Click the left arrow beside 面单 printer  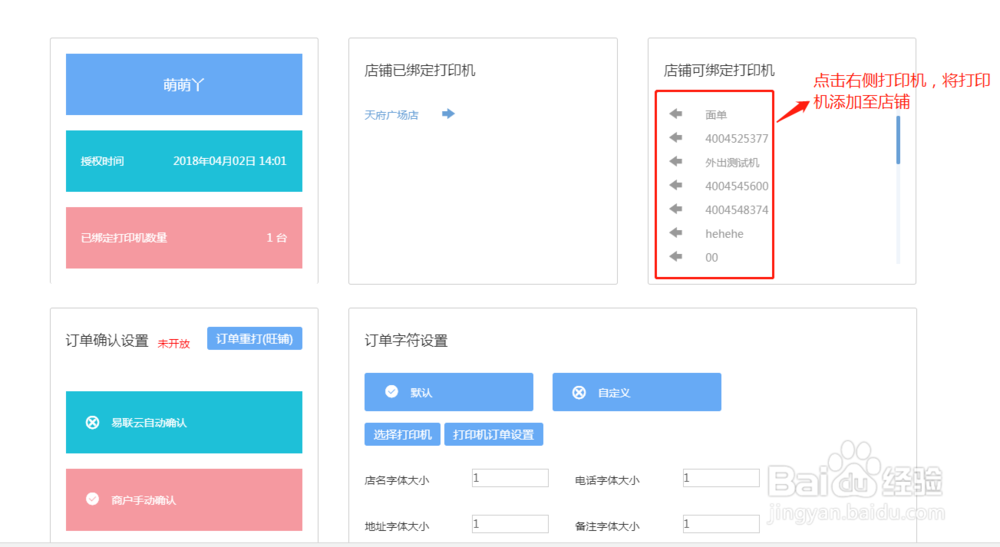(676, 114)
